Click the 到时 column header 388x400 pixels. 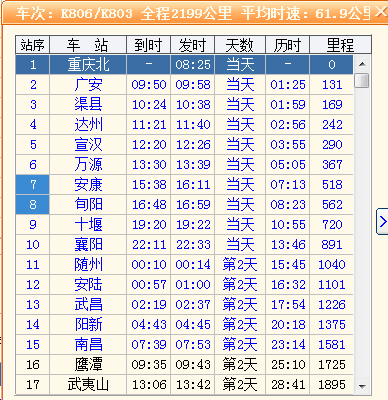(x=149, y=45)
